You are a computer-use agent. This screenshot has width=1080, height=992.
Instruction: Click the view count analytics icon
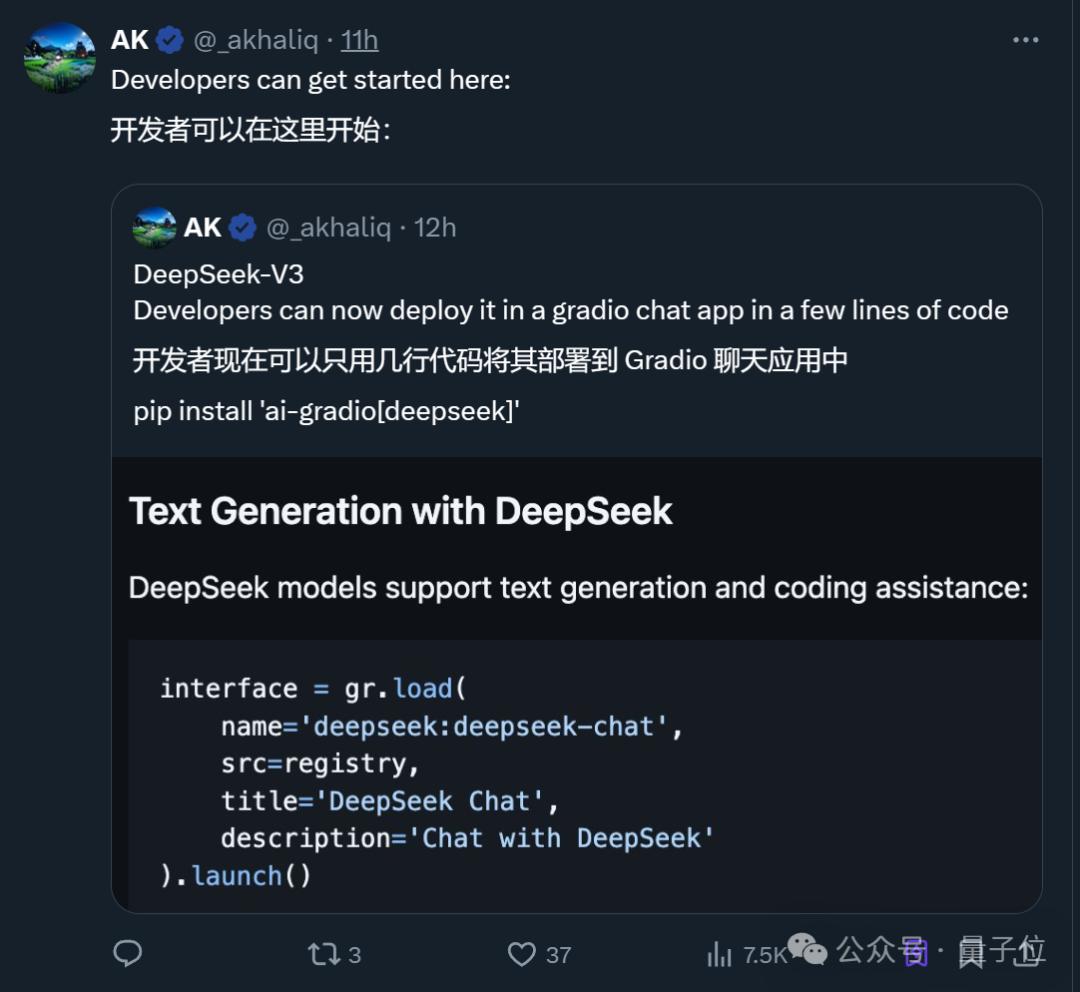coord(719,955)
